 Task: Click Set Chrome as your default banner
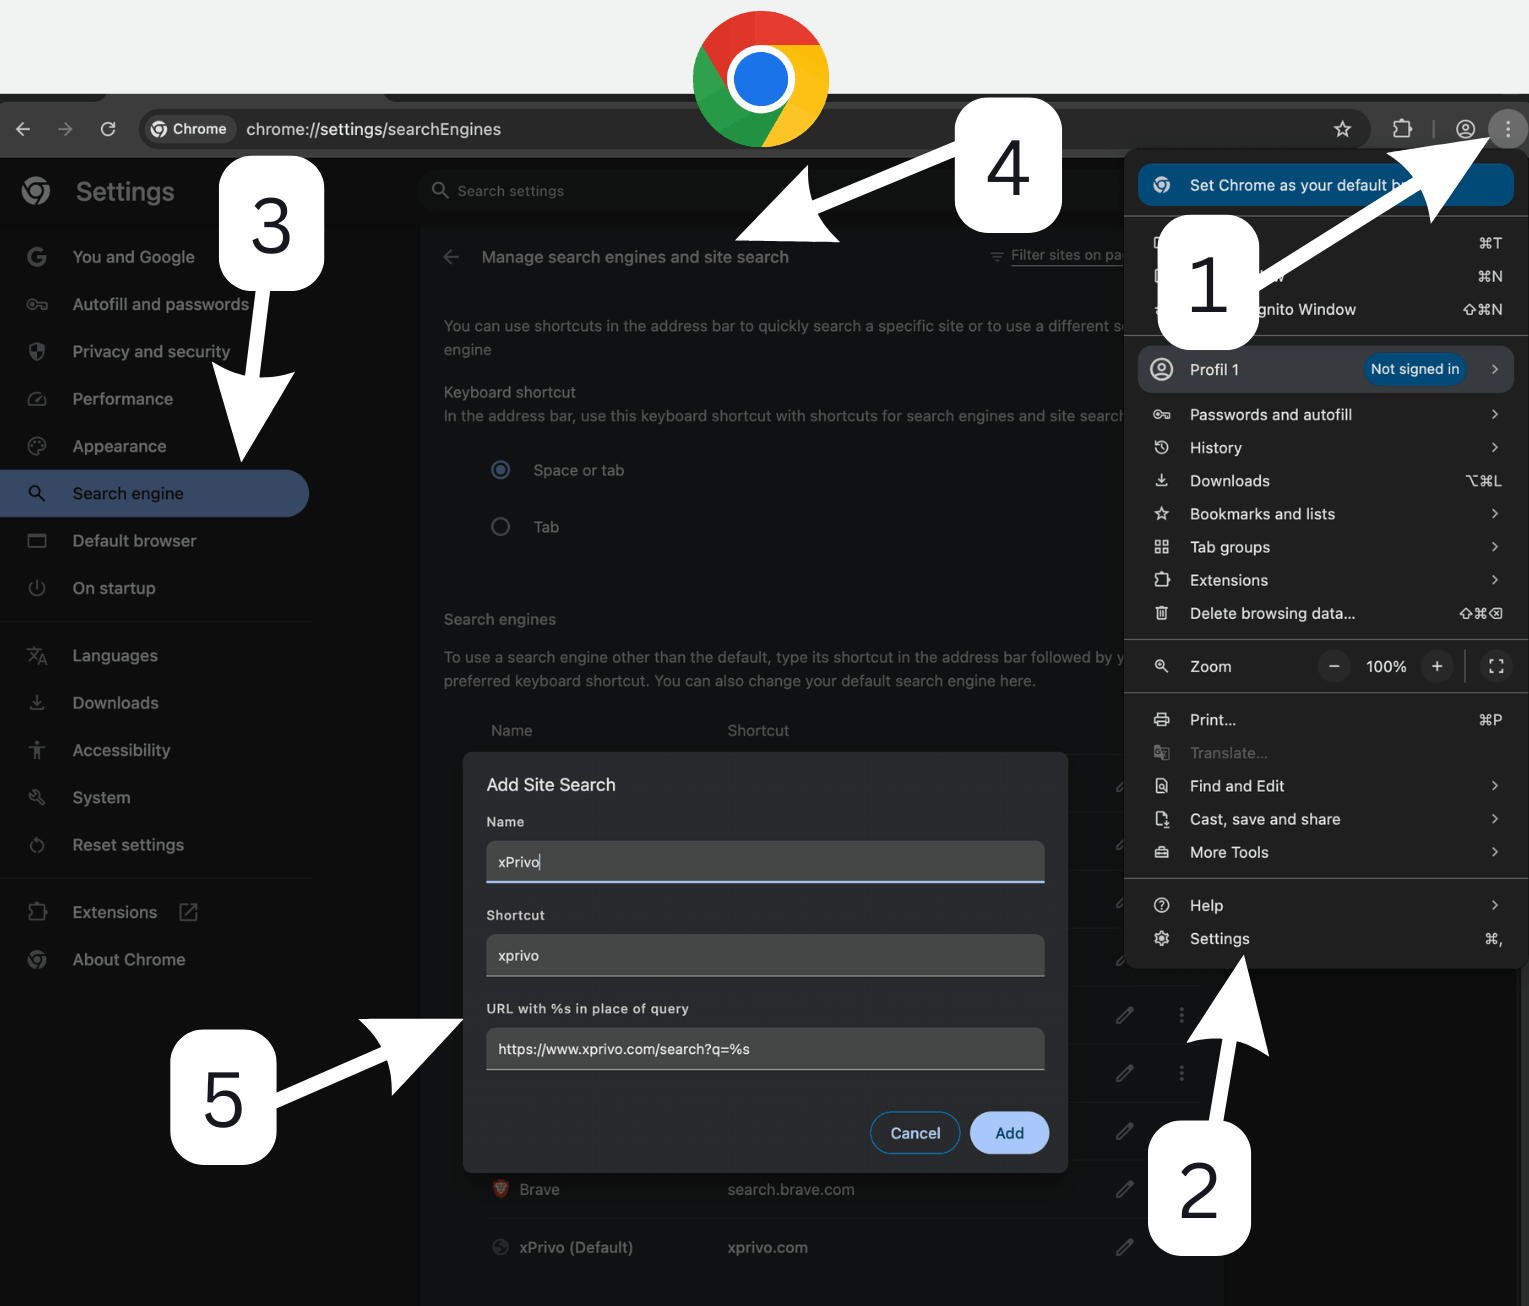coord(1325,185)
